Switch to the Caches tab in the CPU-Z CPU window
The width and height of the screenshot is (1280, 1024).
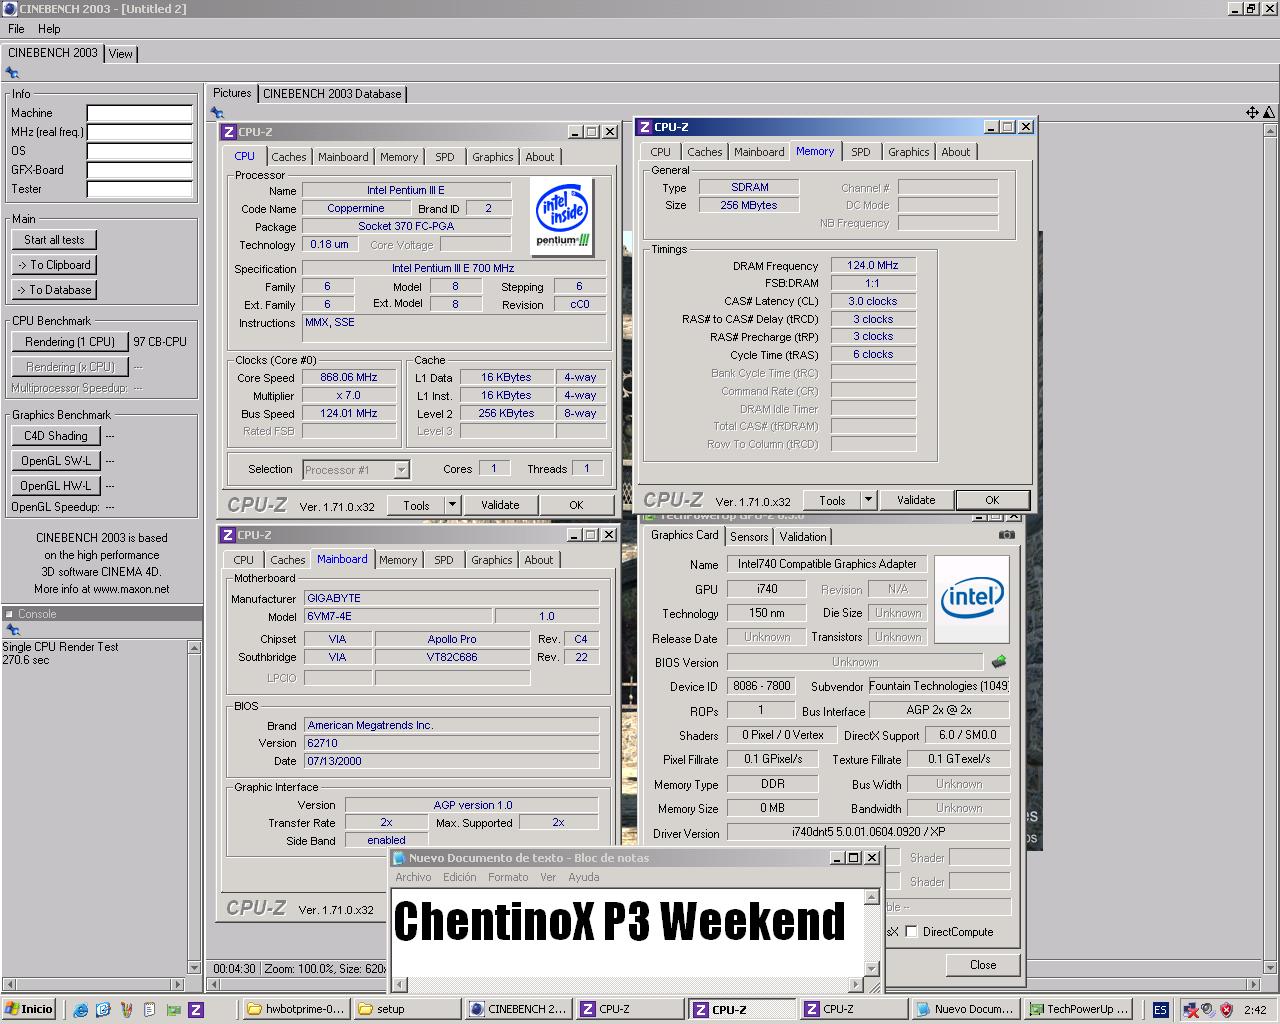pyautogui.click(x=289, y=157)
